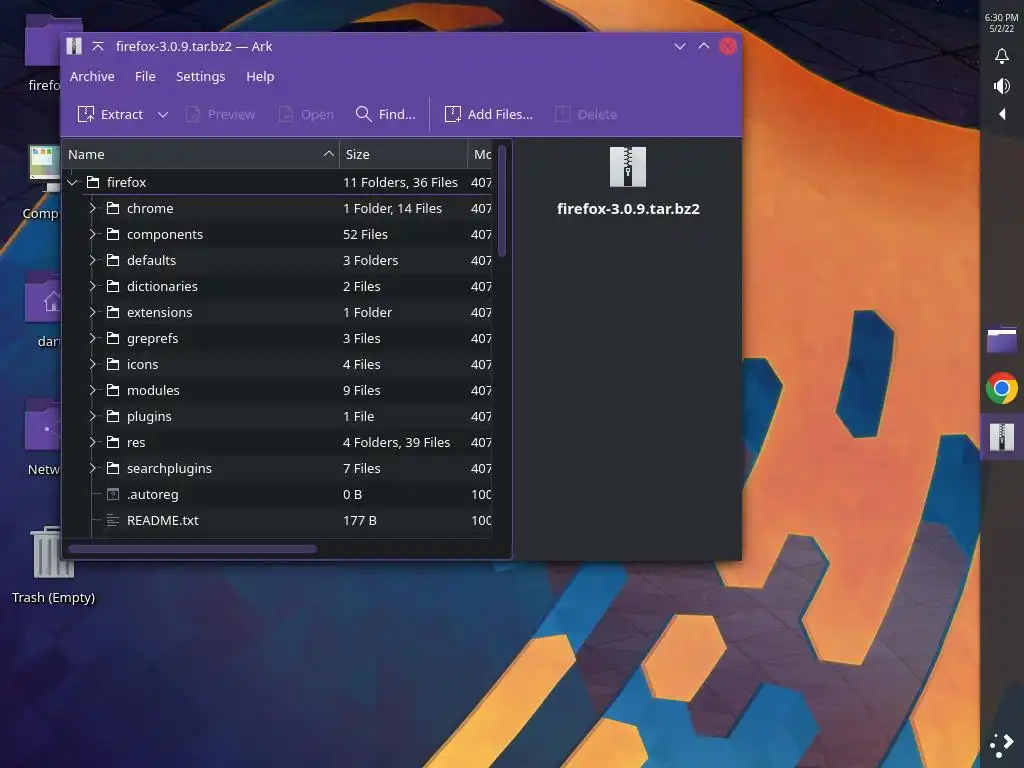1024x768 pixels.
Task: Expand the modules folder
Action: 93,390
